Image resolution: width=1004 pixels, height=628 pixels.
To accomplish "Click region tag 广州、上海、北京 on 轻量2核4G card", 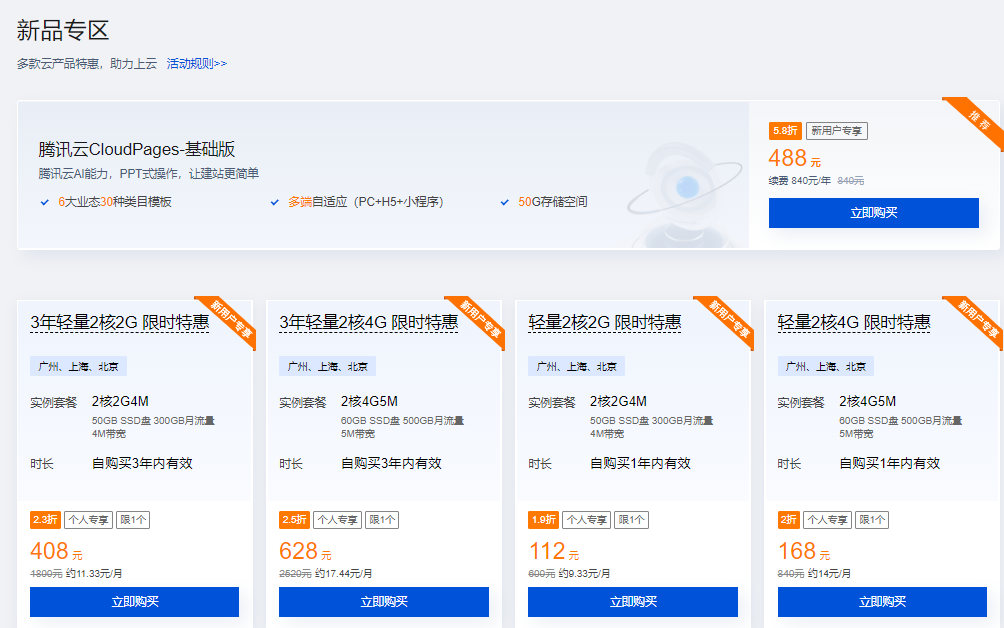I will coord(825,366).
